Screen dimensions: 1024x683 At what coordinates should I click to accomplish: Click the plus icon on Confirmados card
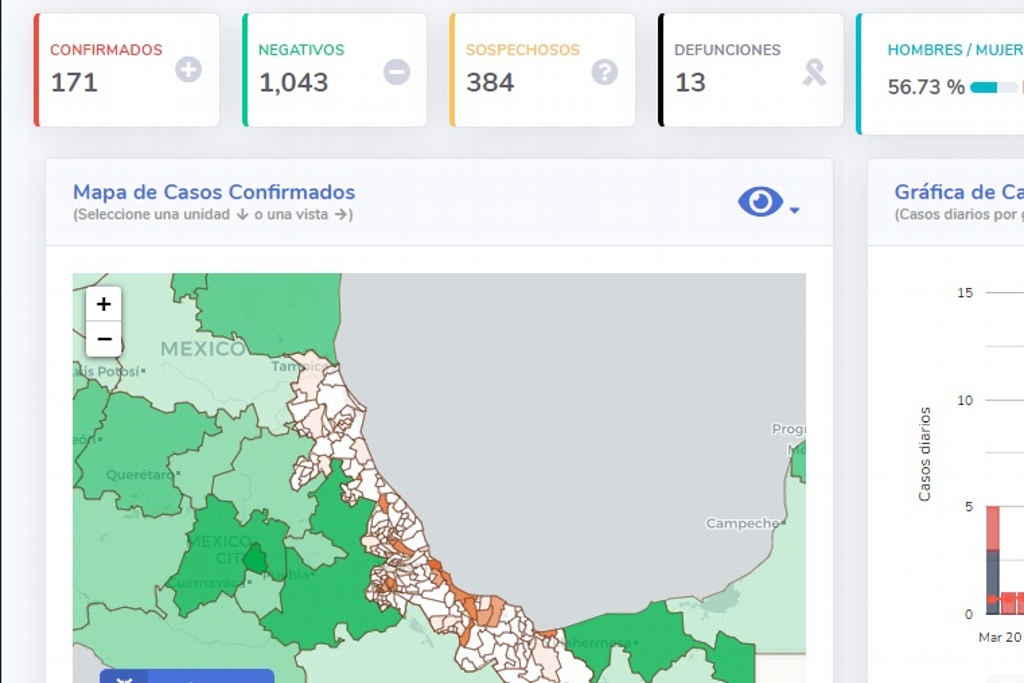click(x=188, y=70)
